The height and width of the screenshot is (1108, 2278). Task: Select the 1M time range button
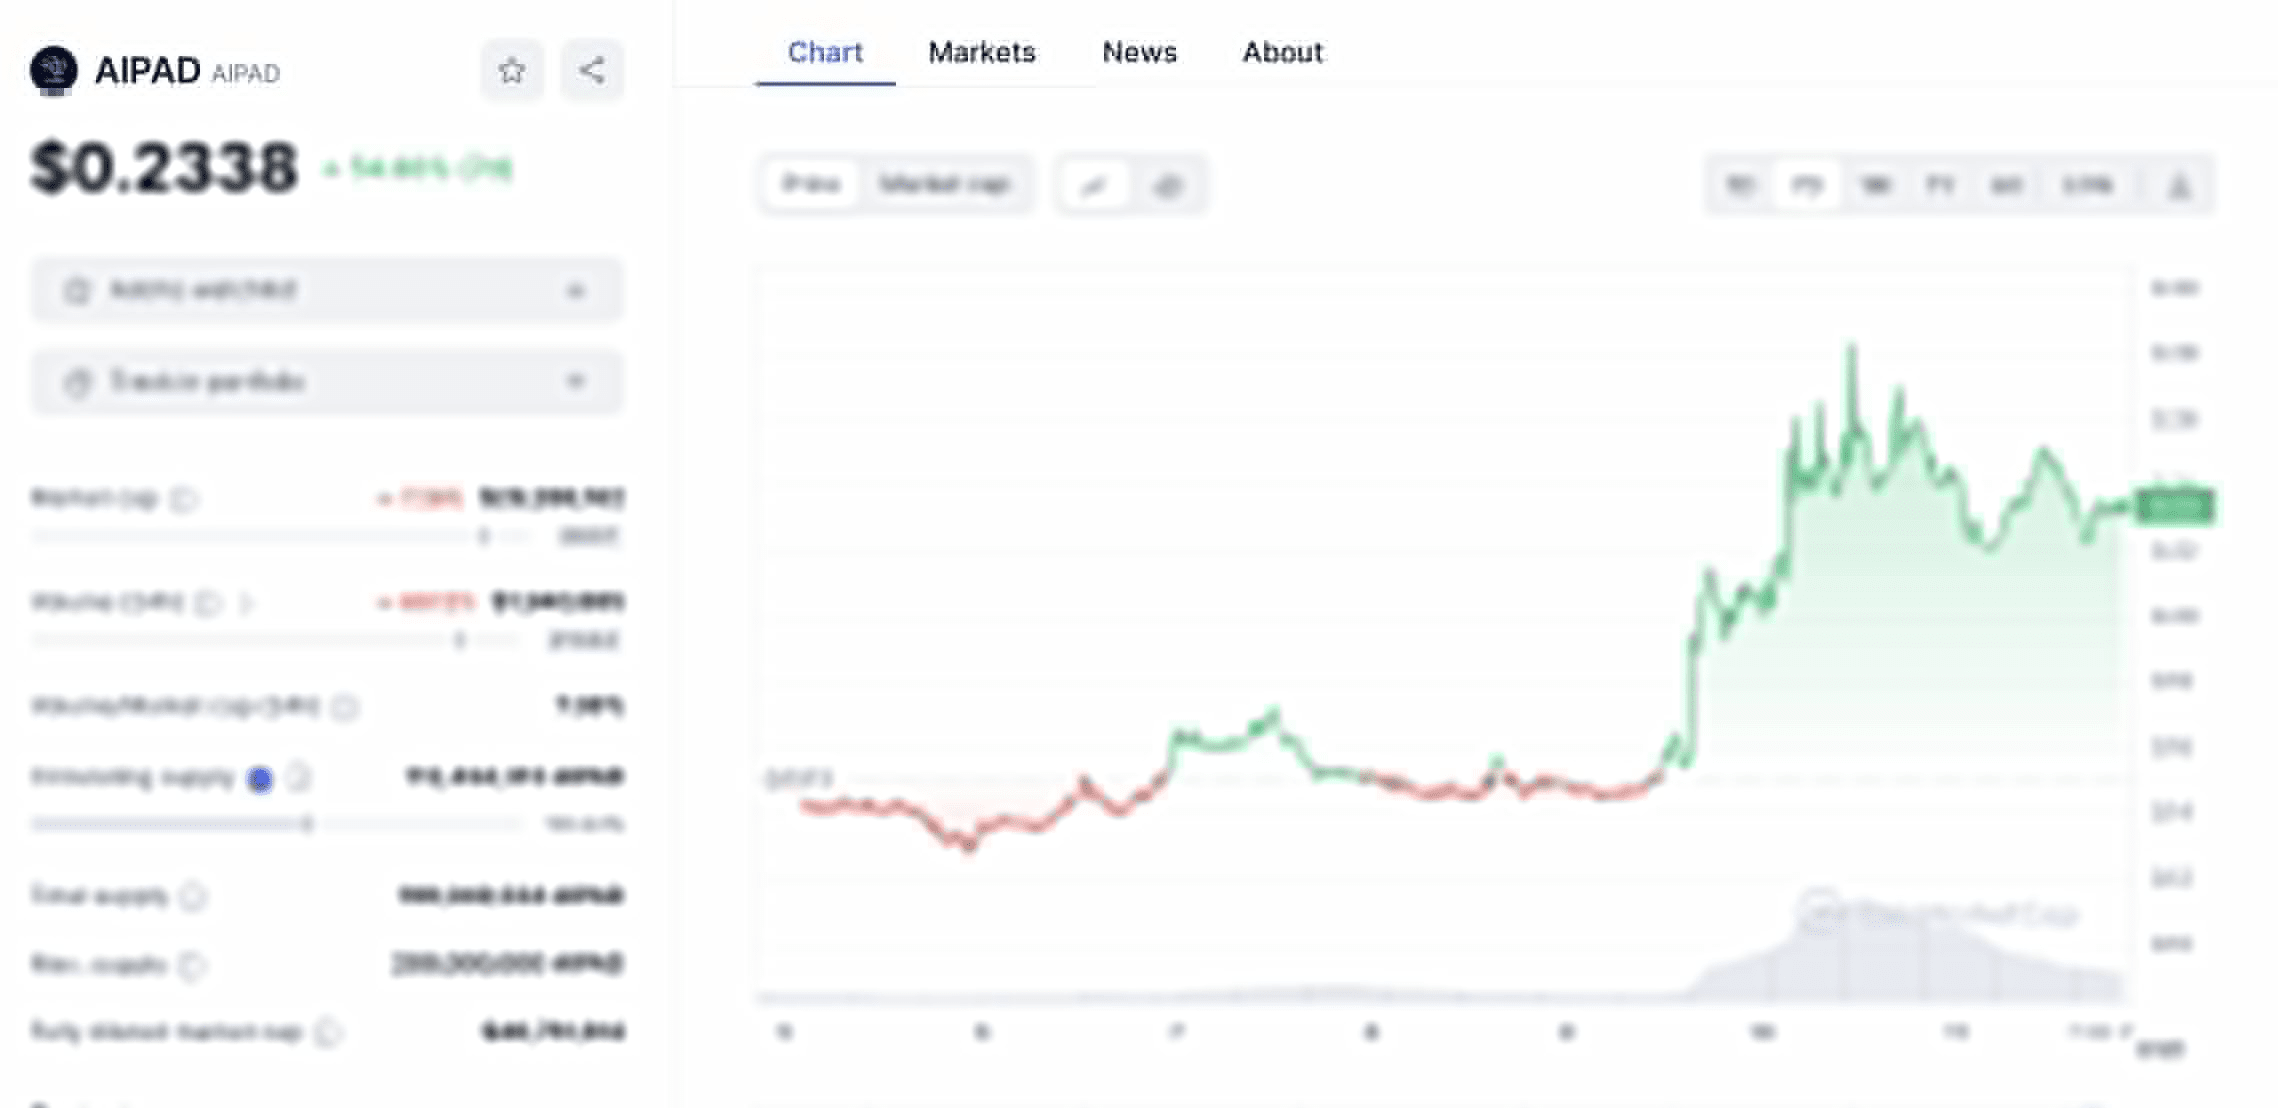[1875, 185]
